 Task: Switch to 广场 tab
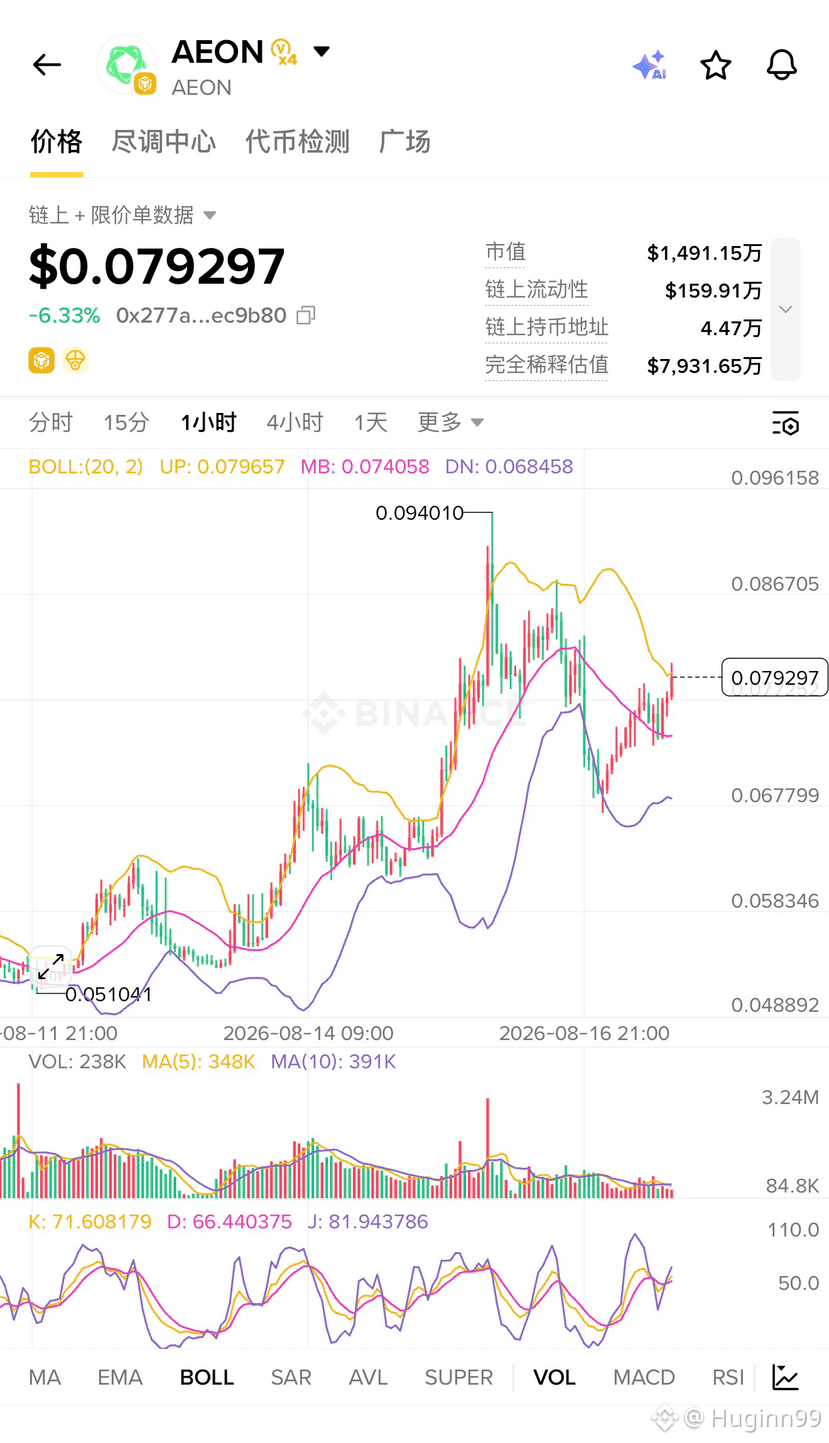(x=405, y=142)
